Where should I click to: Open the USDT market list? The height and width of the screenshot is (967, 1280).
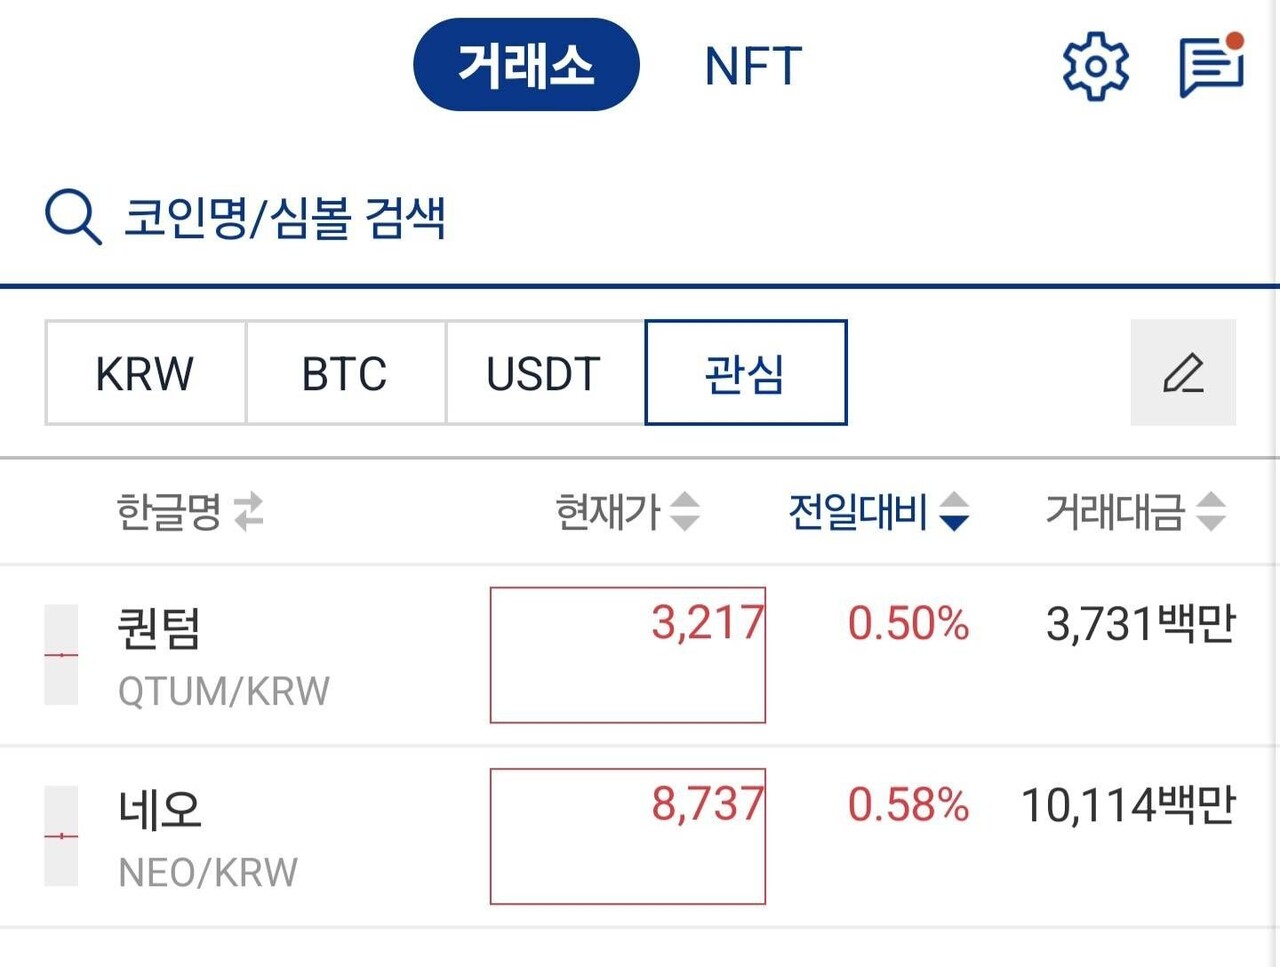tap(544, 373)
